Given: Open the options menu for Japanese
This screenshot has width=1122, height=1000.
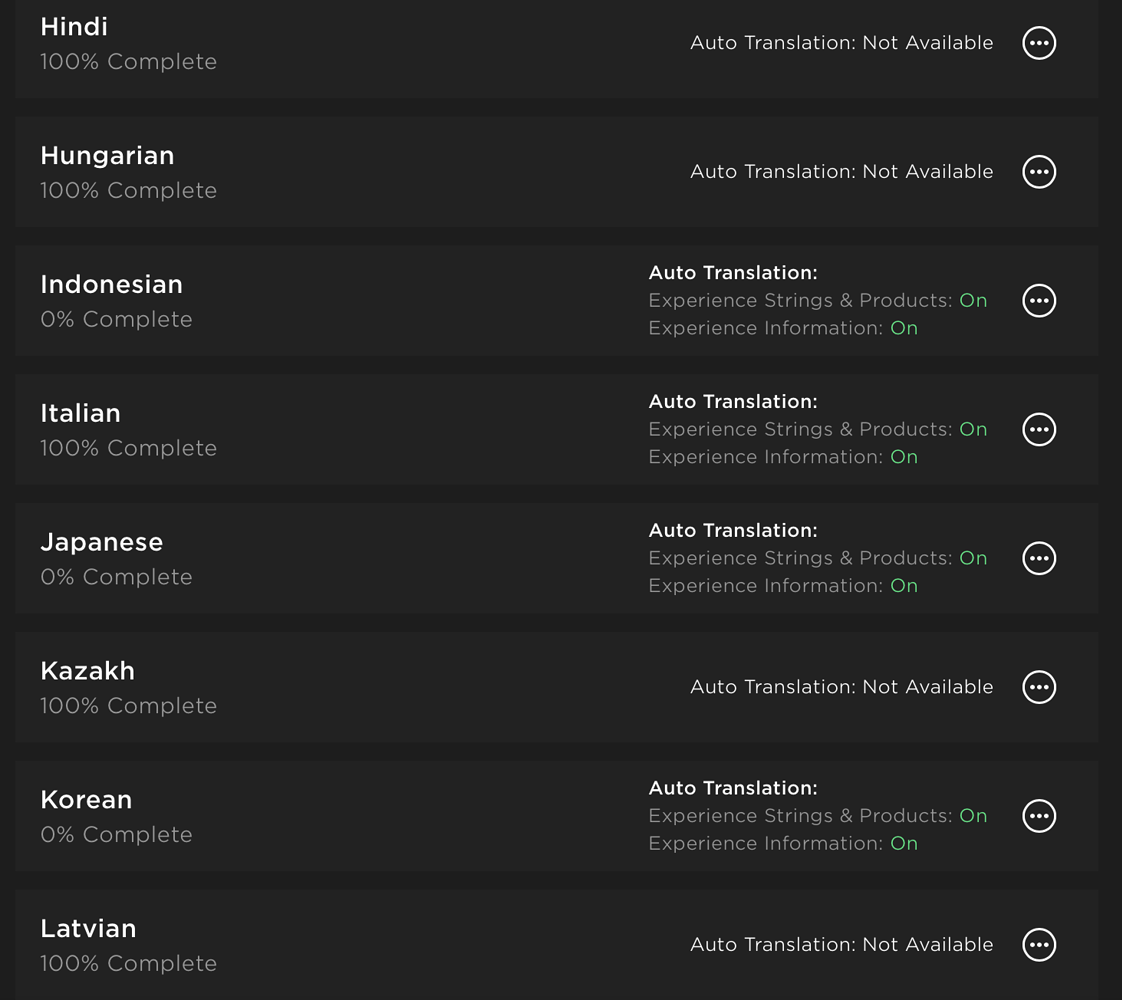Looking at the screenshot, I should click(1039, 558).
